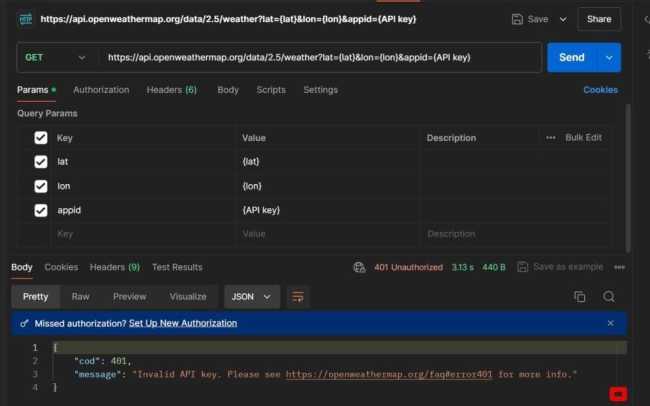Image resolution: width=650 pixels, height=406 pixels.
Task: Click the lon key cell
Action: click(x=143, y=186)
